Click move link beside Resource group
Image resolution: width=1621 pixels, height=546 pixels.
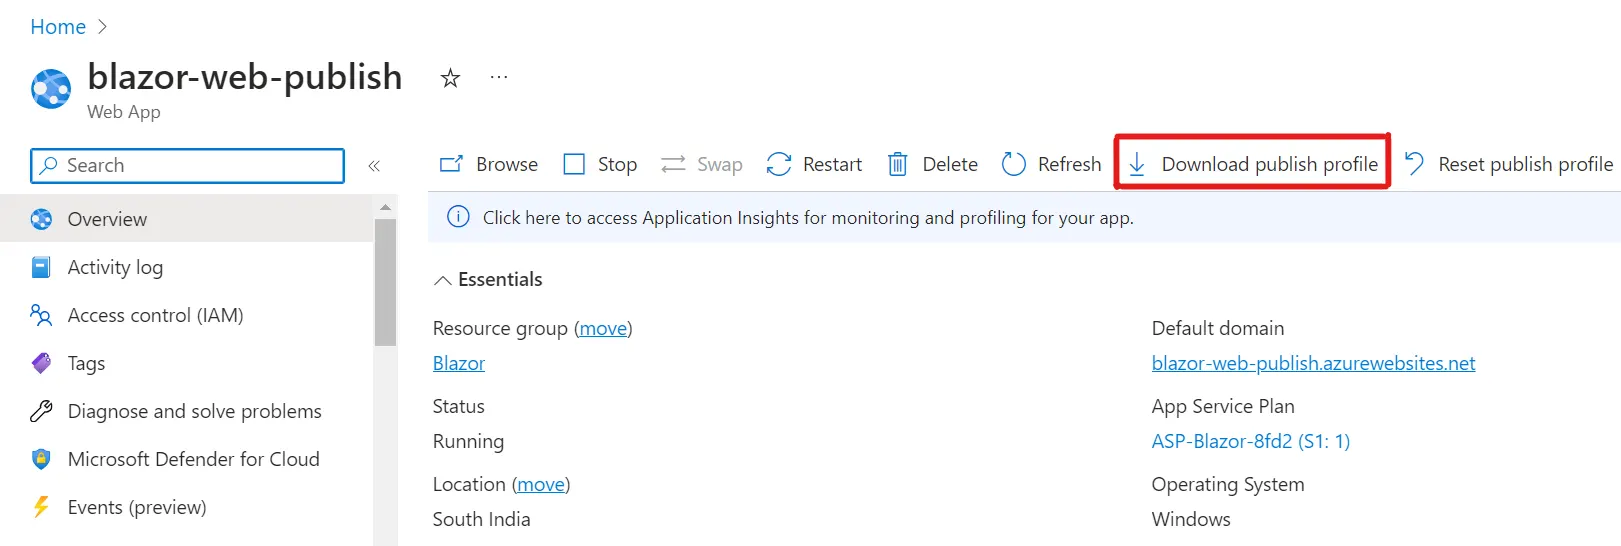(603, 328)
